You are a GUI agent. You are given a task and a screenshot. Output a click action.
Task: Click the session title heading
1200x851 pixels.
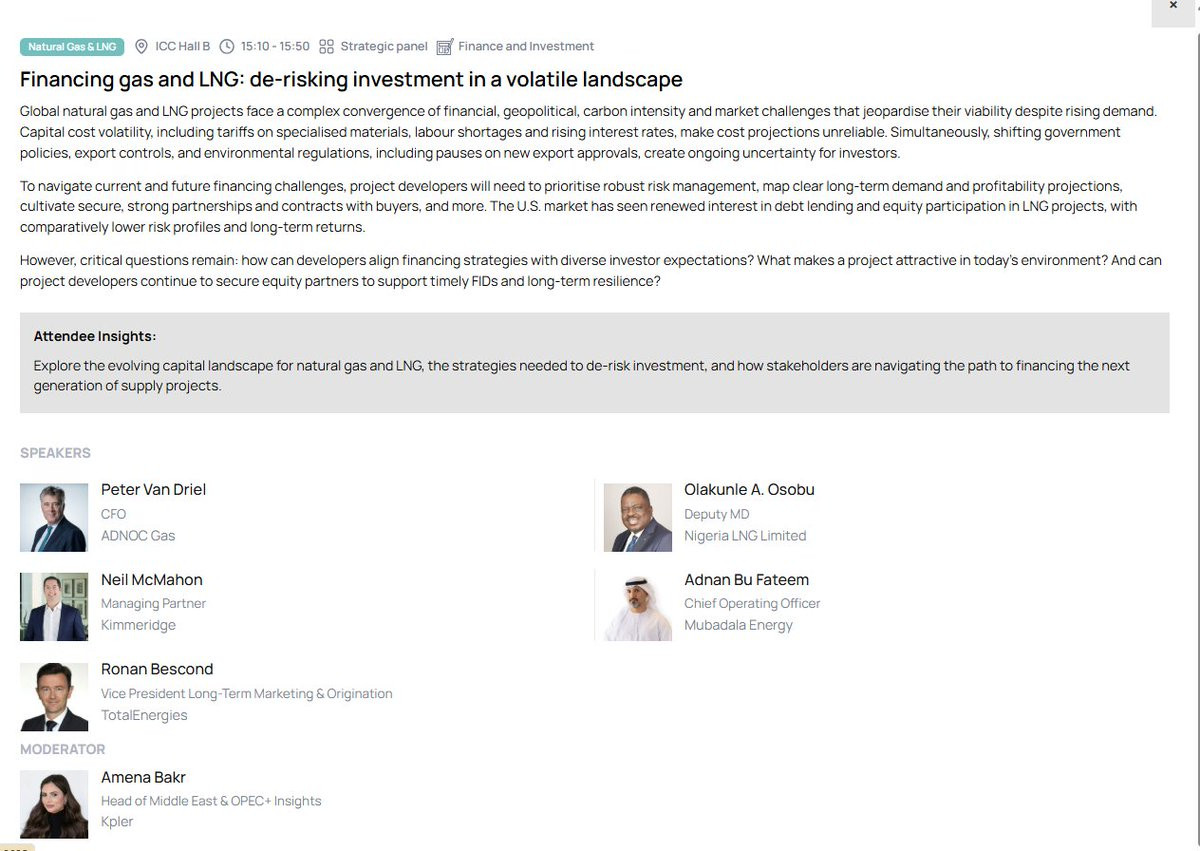(x=351, y=80)
